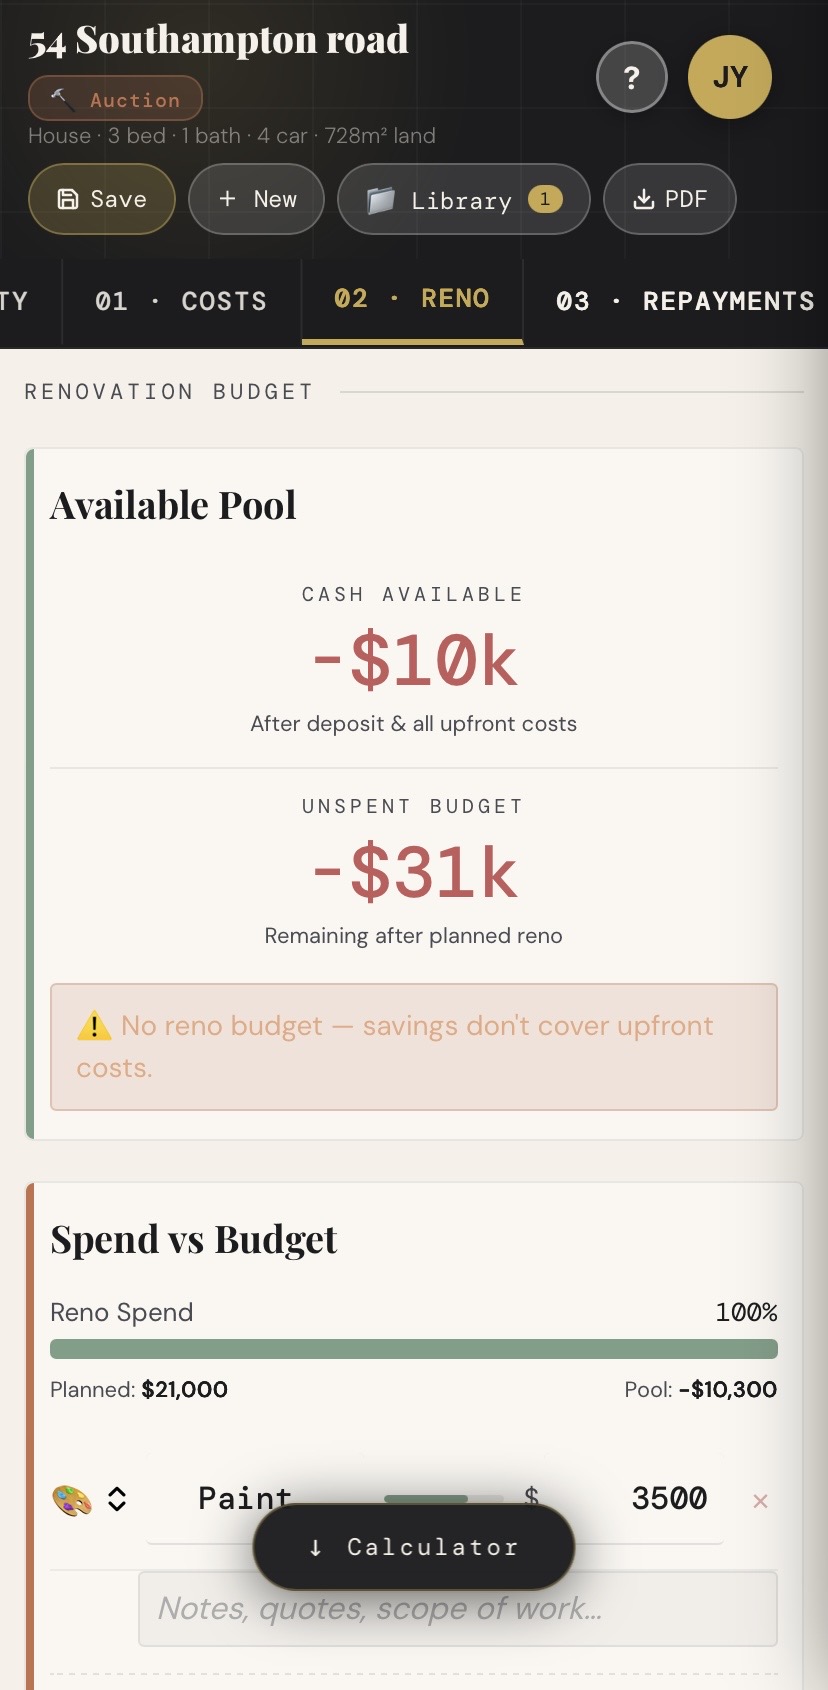Click the up-down reorder chevrons next to Paint

coord(117,1499)
